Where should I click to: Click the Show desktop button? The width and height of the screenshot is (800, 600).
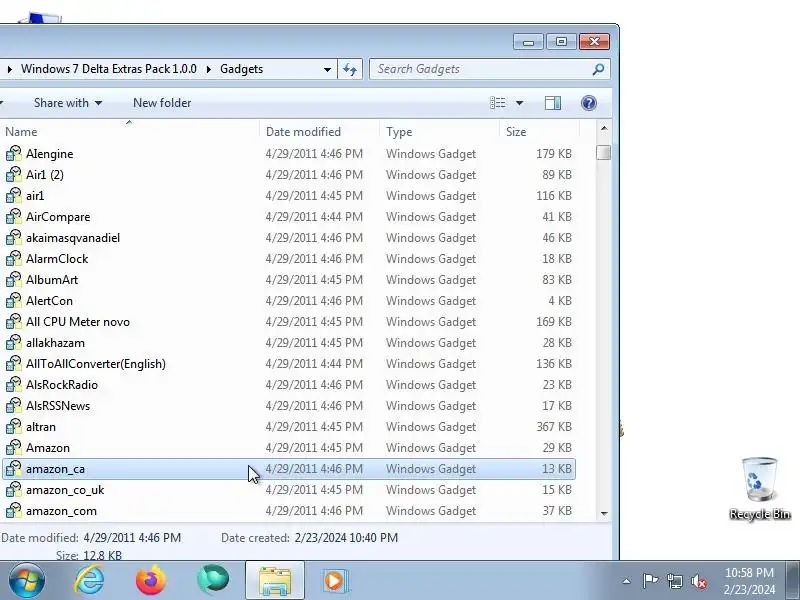coord(793,580)
